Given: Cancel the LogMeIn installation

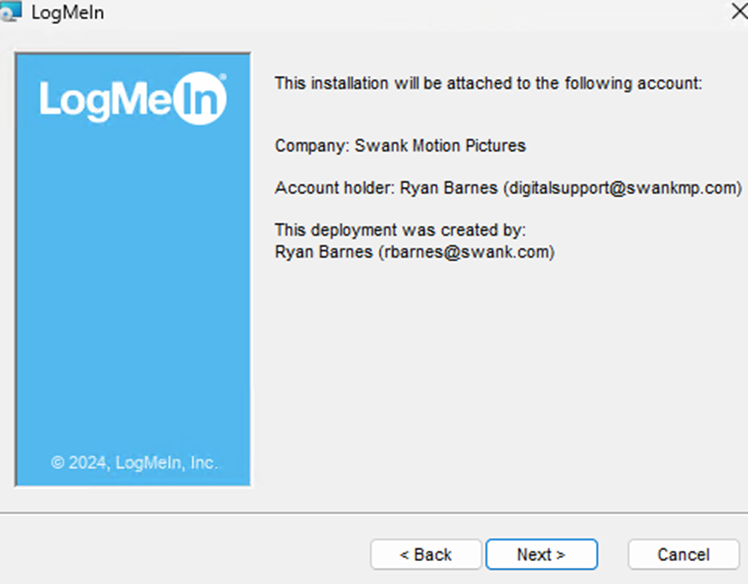Looking at the screenshot, I should [683, 554].
